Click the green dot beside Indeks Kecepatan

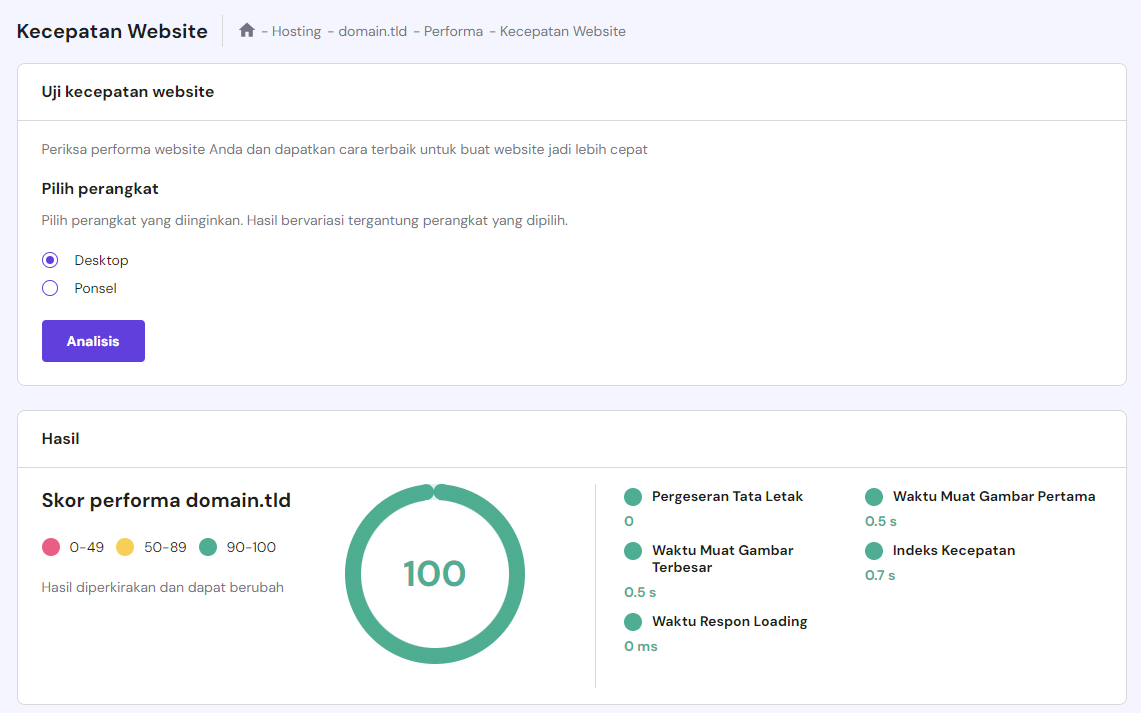point(874,550)
